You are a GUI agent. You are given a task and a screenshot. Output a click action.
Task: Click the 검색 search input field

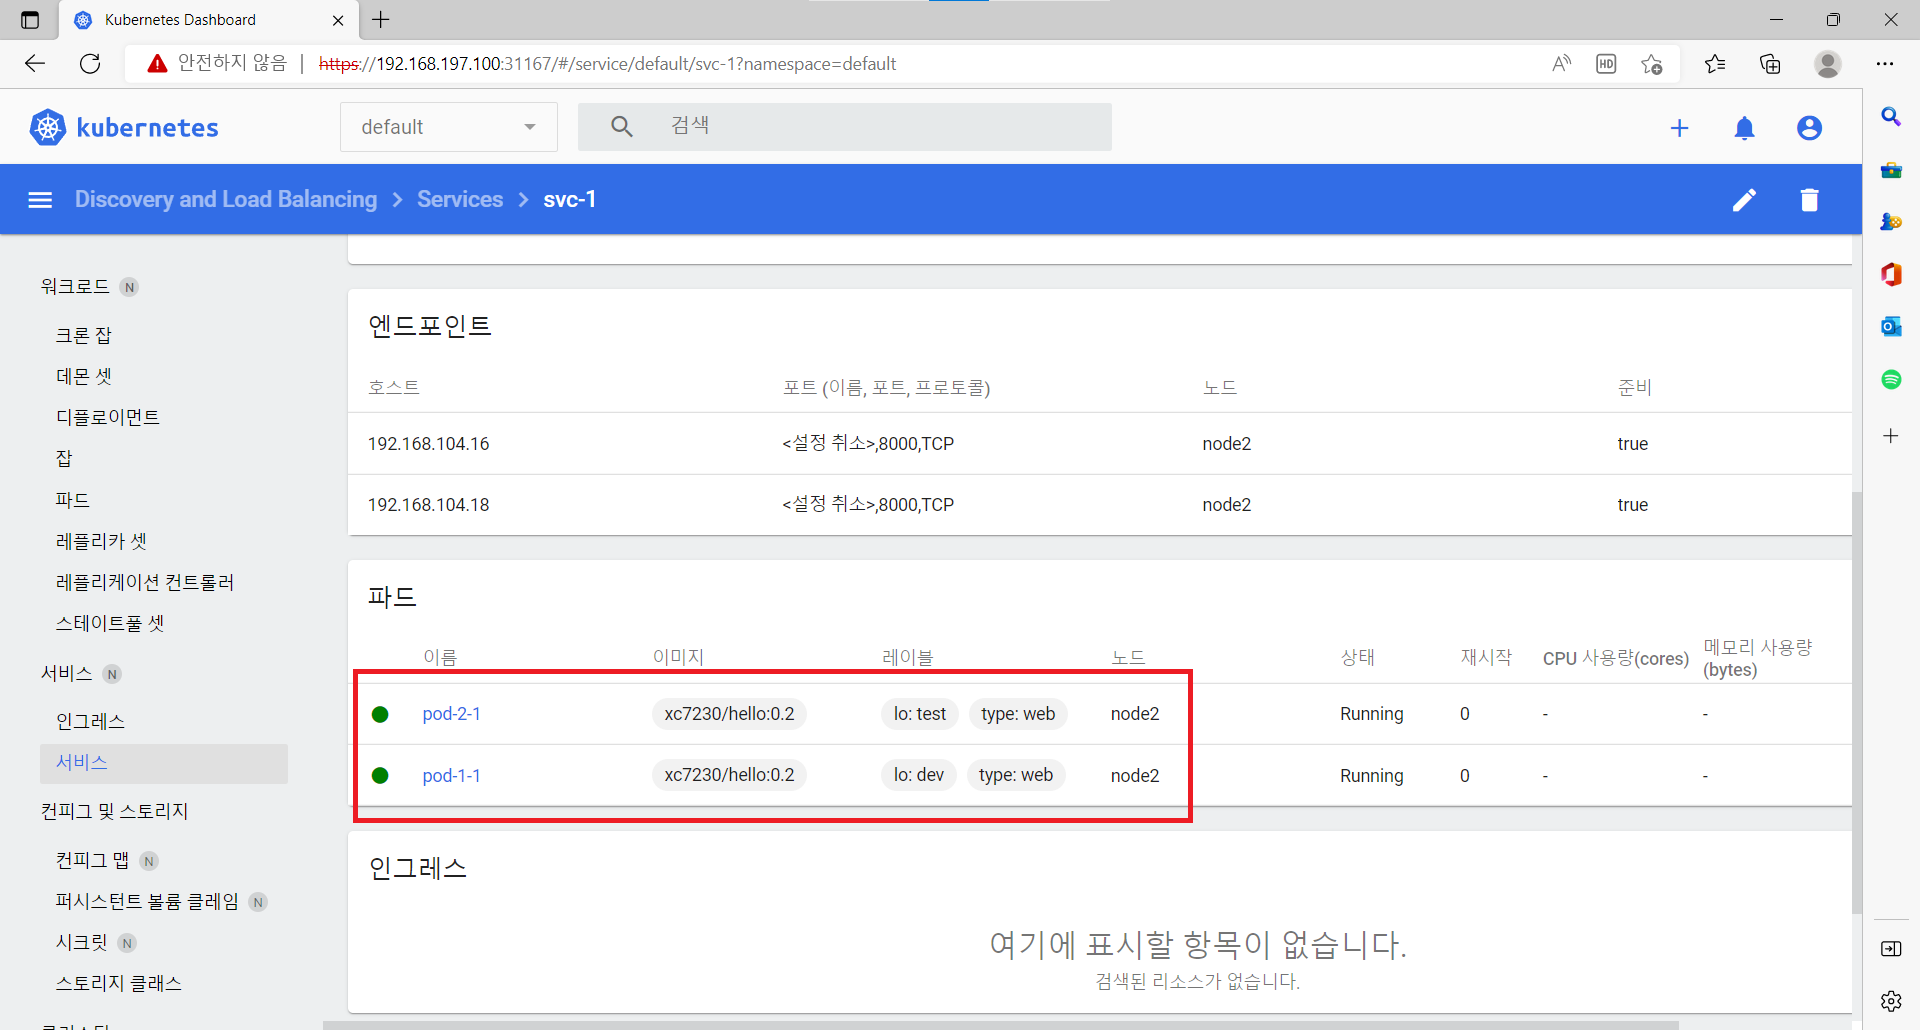[845, 127]
